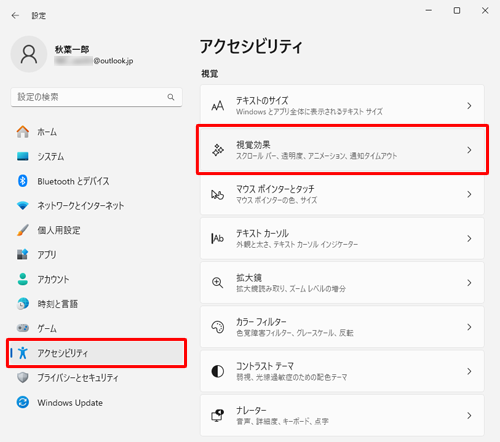Click the アプリ sidebar label
The width and height of the screenshot is (500, 442).
pyautogui.click(x=47, y=255)
